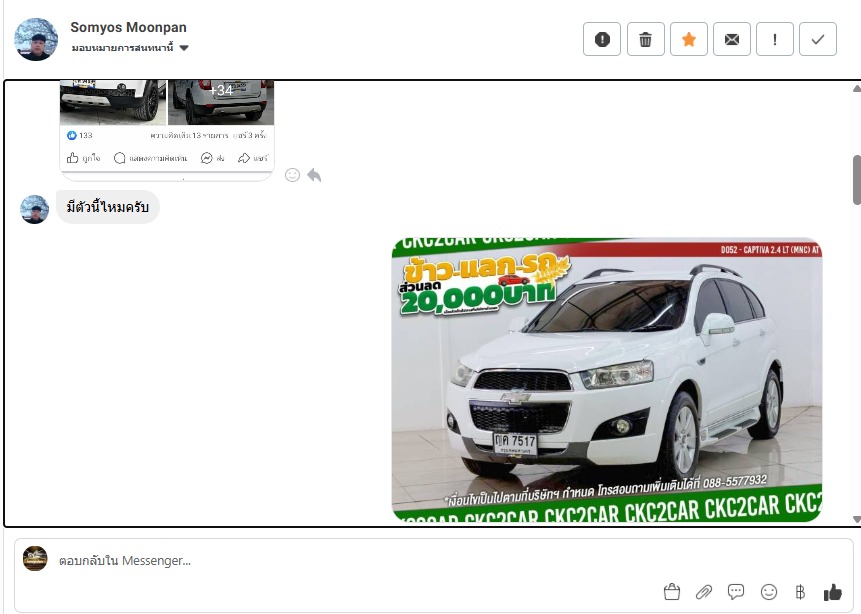The height and width of the screenshot is (614, 861).
Task: Click the 133 likes count
Action: pos(80,135)
